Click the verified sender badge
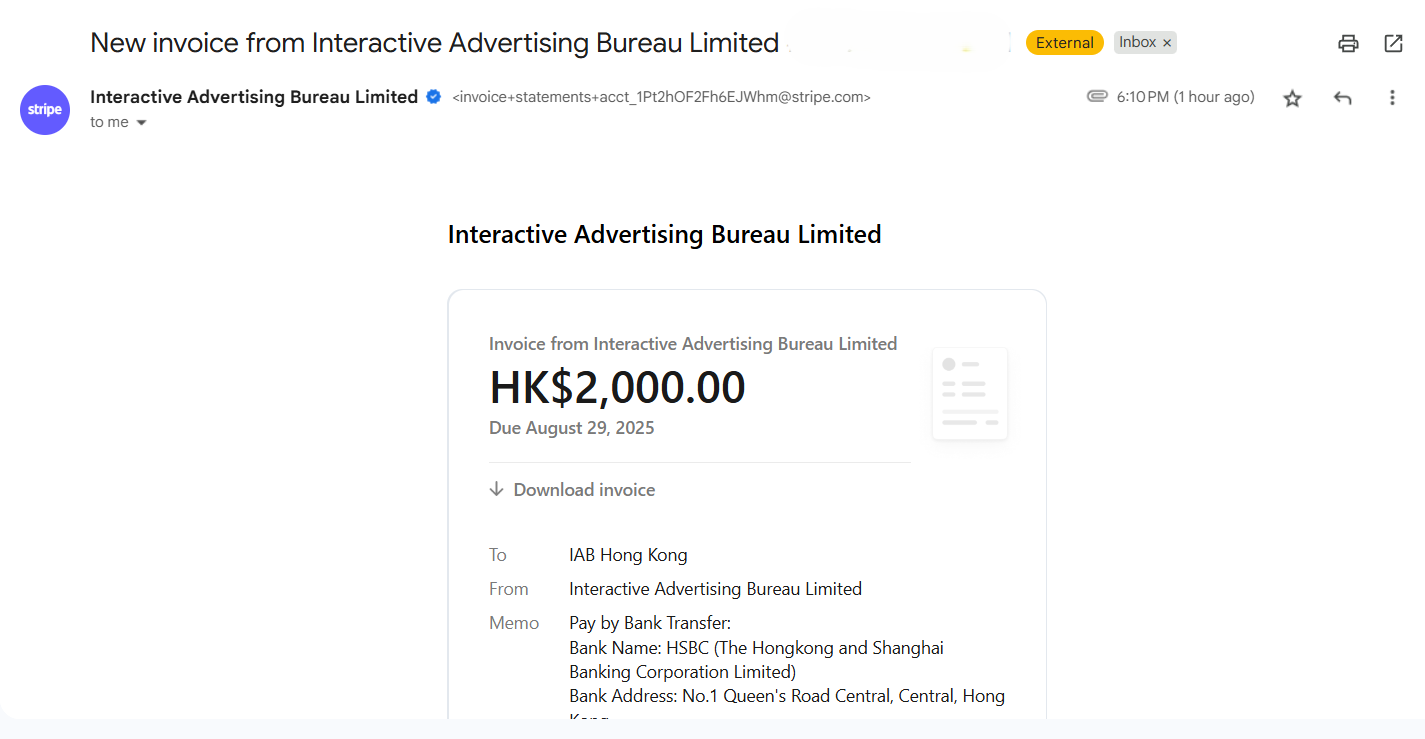Viewport: 1425px width, 739px height. tap(434, 97)
